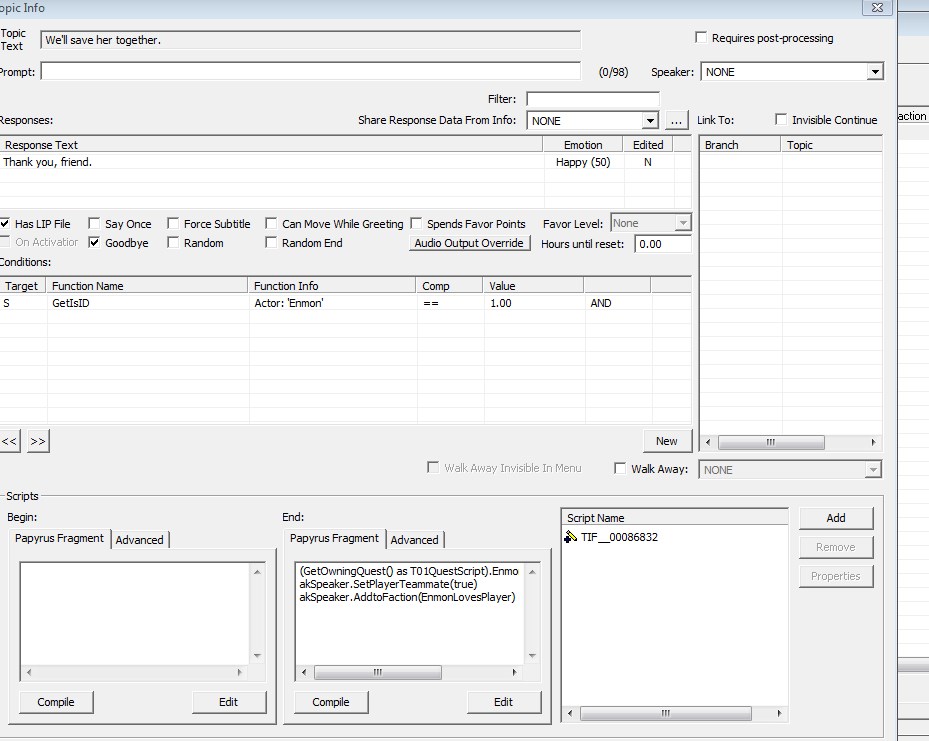Check the Random checkbox
The width and height of the screenshot is (929, 741).
pyautogui.click(x=173, y=242)
